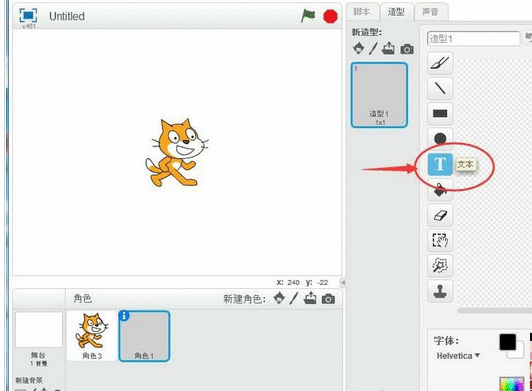Paint a new sprite icon
Screen dimensions: 532x391
click(x=294, y=298)
